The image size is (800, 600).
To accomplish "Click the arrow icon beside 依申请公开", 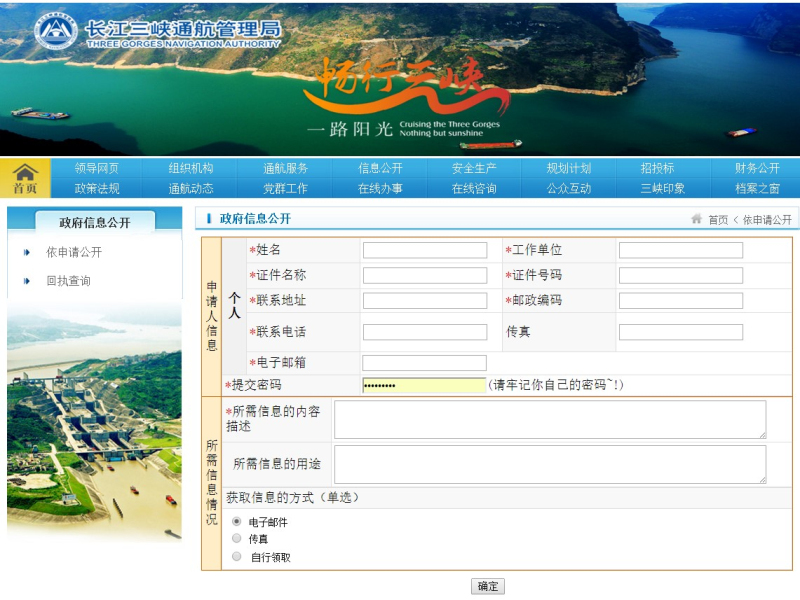I will coord(27,252).
